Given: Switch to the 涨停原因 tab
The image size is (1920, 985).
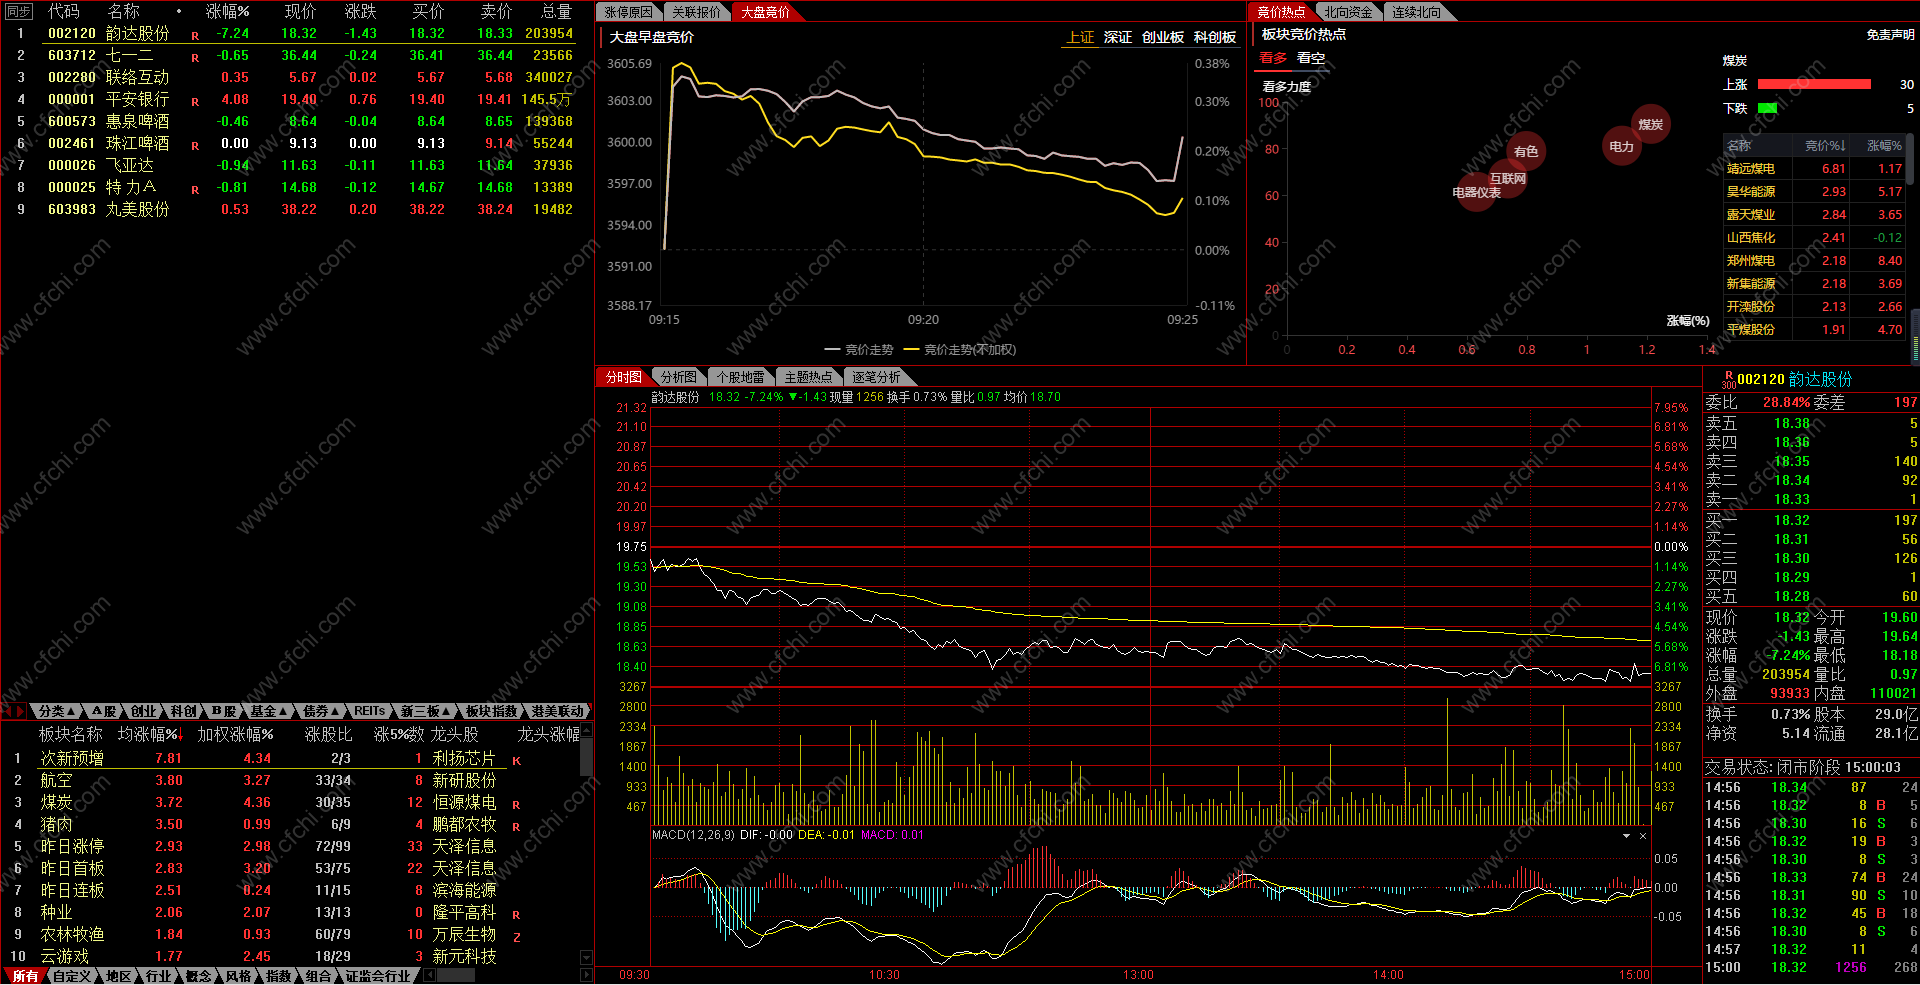Looking at the screenshot, I should pyautogui.click(x=628, y=12).
